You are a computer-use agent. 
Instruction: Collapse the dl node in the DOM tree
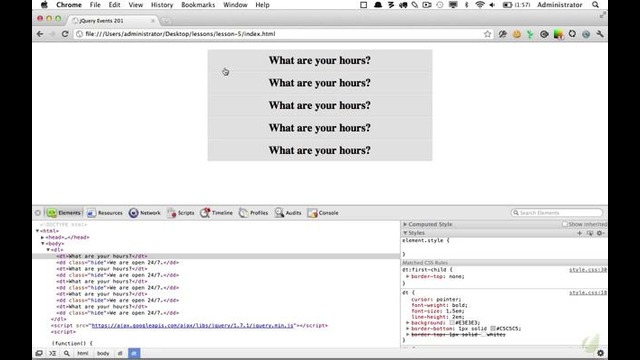(48, 250)
